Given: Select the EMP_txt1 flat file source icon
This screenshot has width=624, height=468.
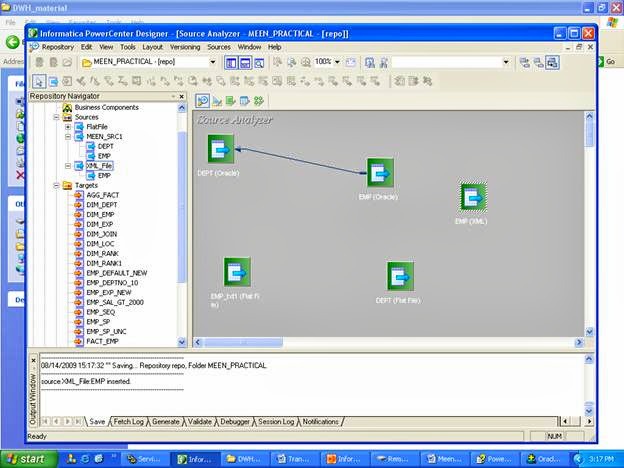Looking at the screenshot, I should click(x=237, y=272).
